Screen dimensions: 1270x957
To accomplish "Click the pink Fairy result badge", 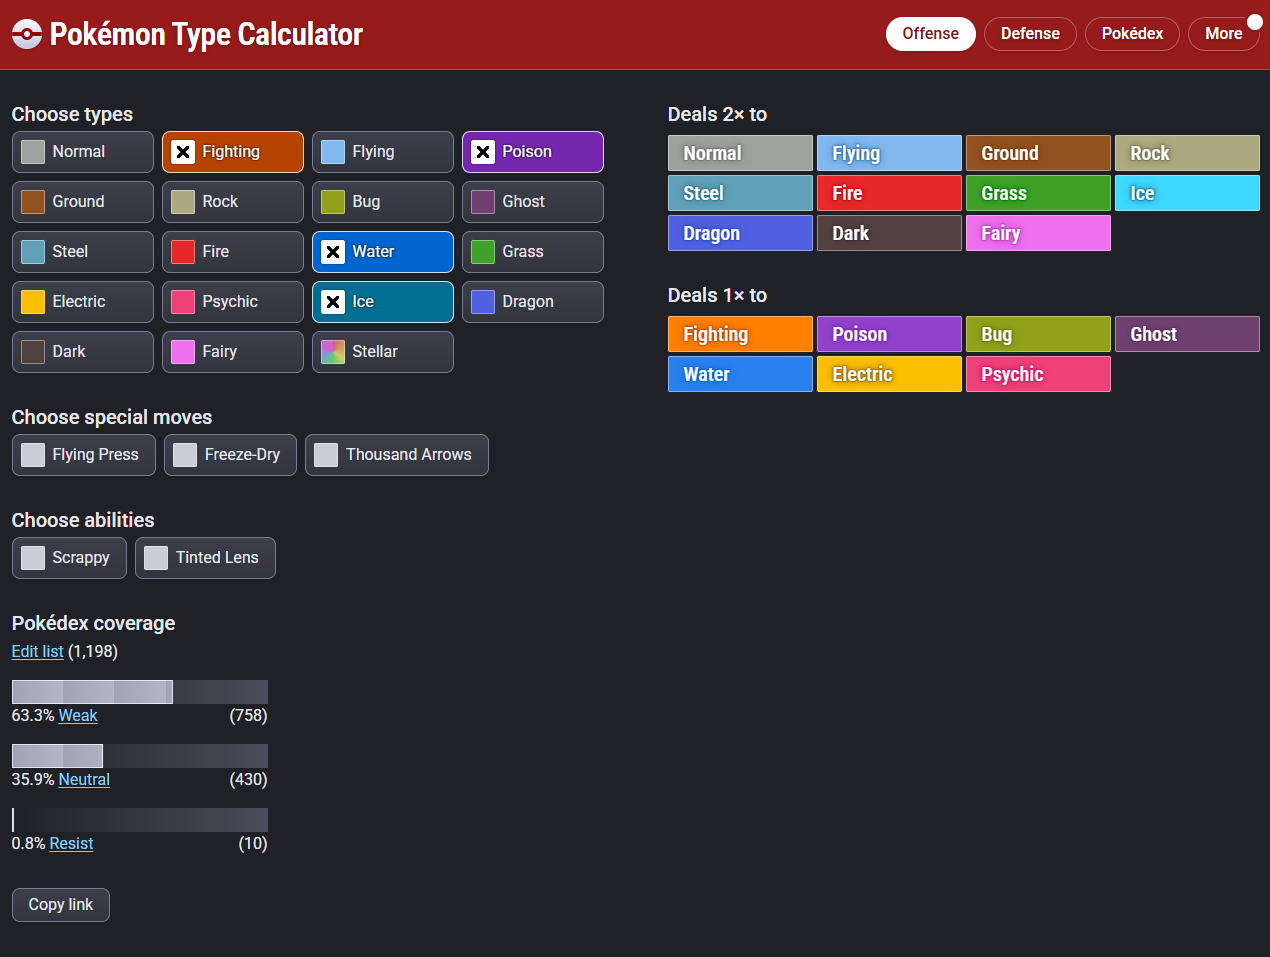I will tap(1038, 233).
